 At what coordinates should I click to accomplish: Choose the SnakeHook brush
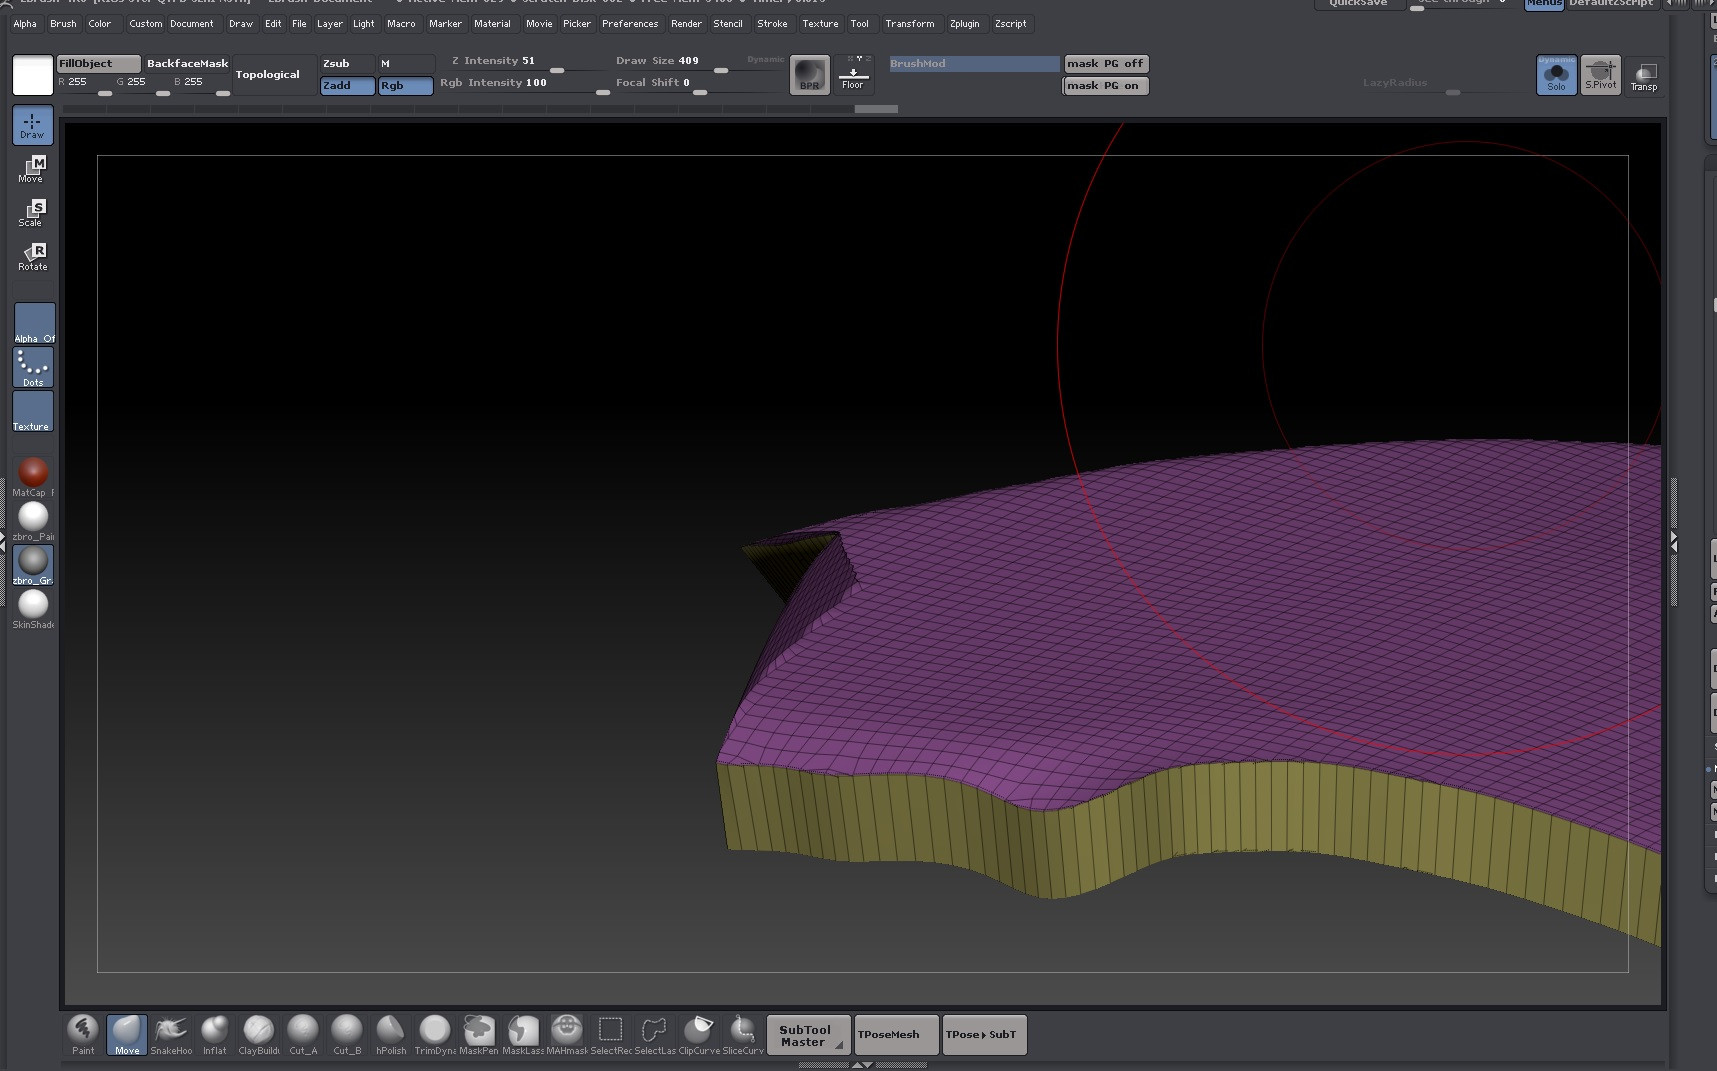[x=171, y=1035]
